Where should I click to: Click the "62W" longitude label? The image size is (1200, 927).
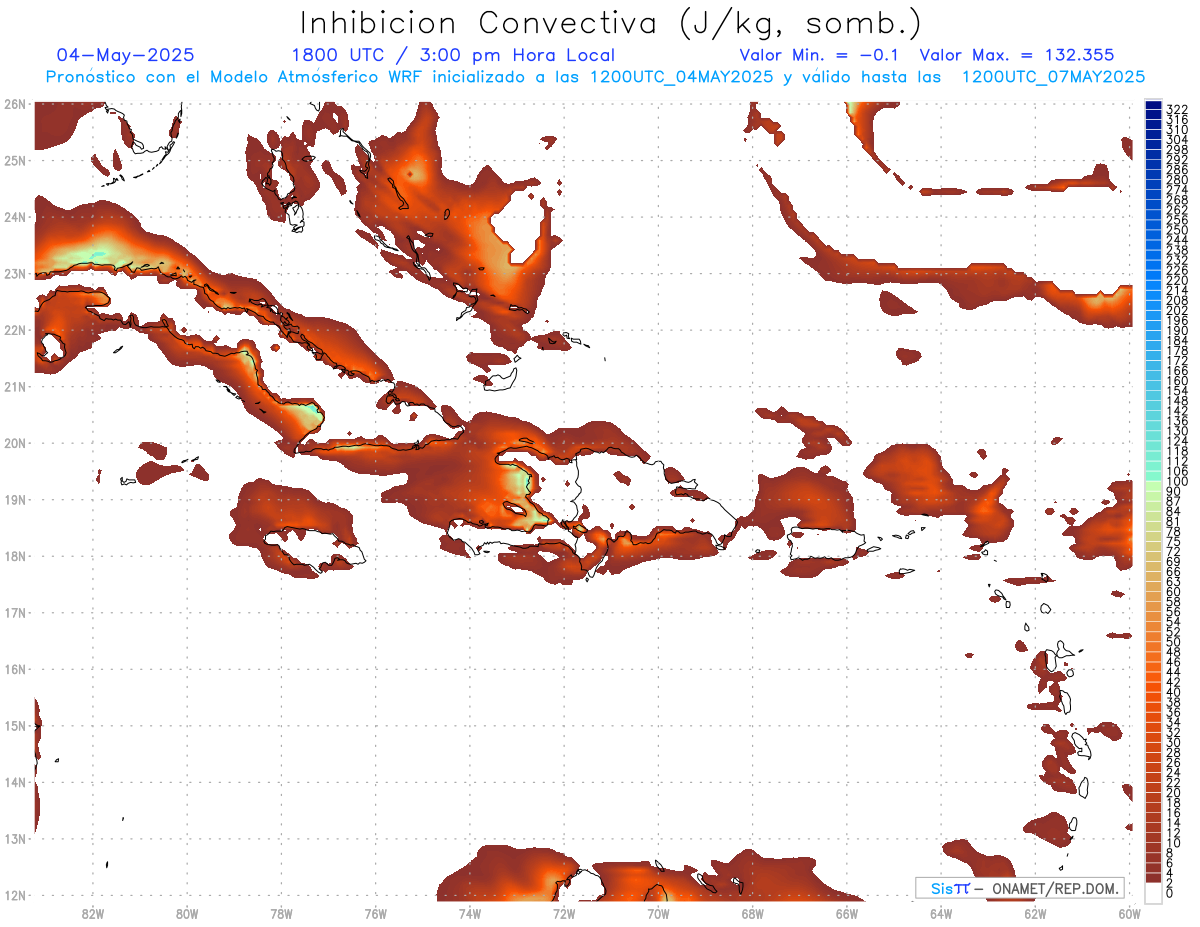click(x=1035, y=913)
